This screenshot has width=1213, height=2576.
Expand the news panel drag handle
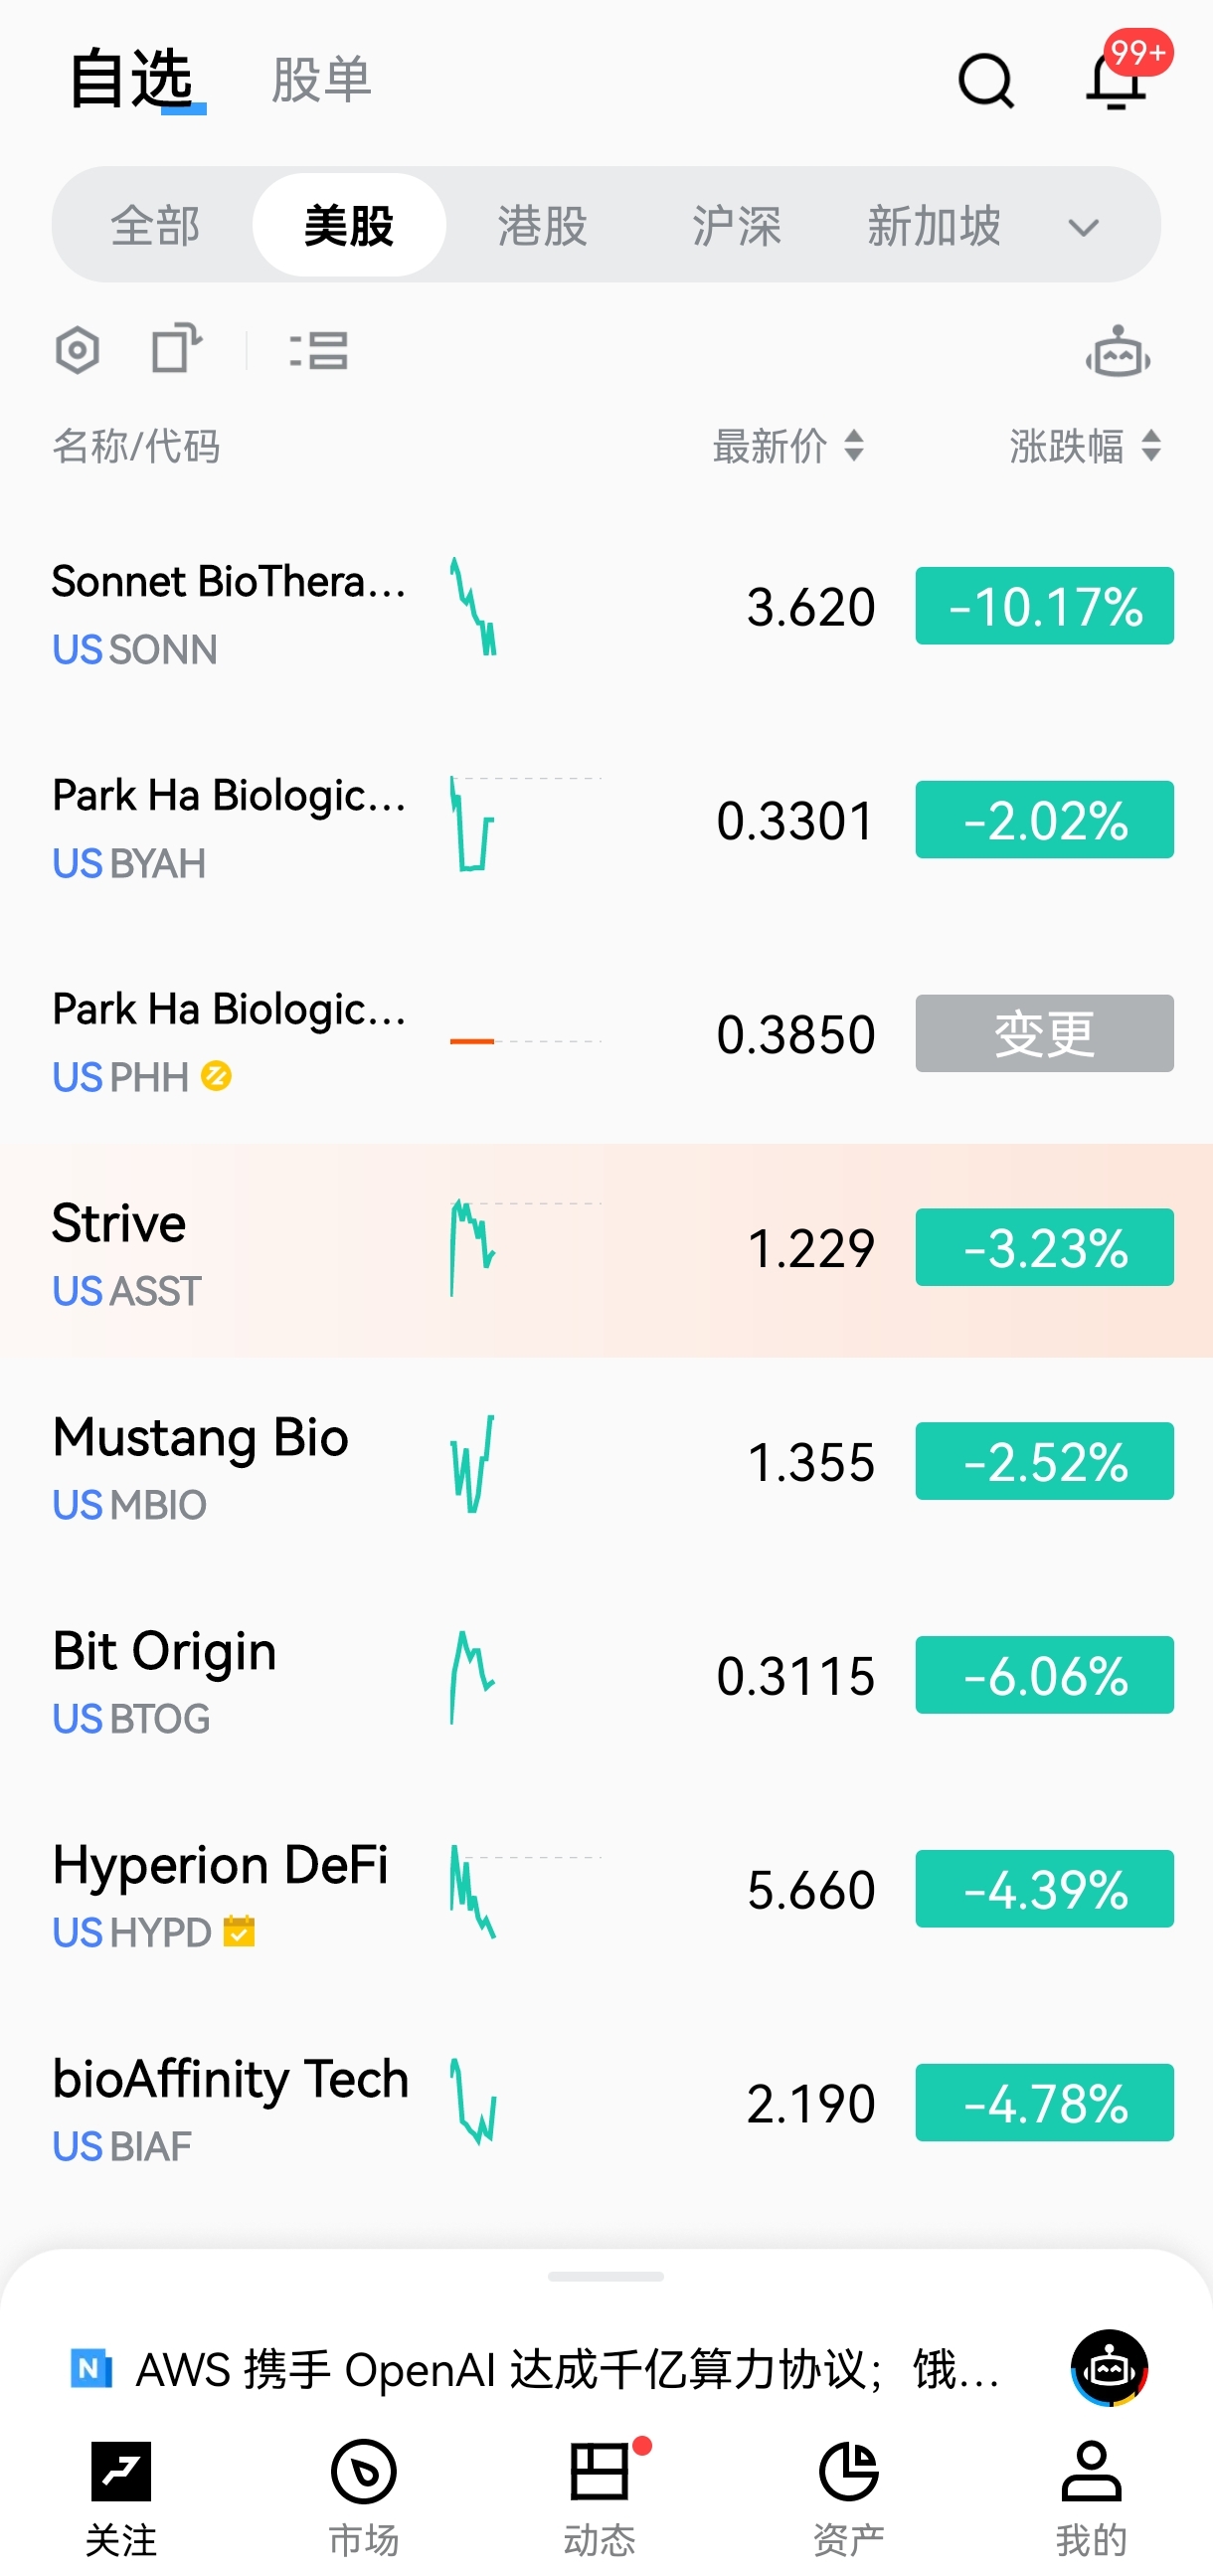coord(606,2276)
